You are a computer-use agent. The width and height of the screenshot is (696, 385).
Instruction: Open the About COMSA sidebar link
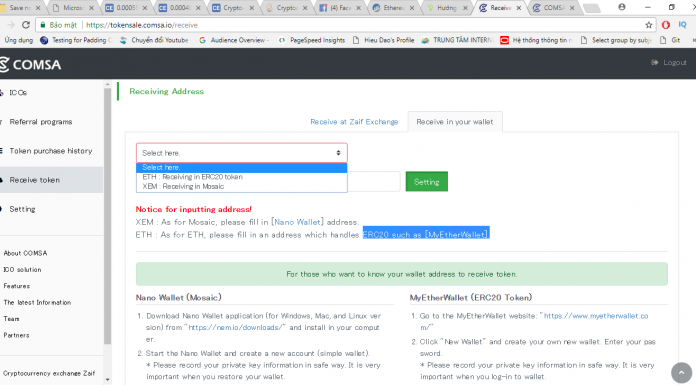(x=25, y=253)
